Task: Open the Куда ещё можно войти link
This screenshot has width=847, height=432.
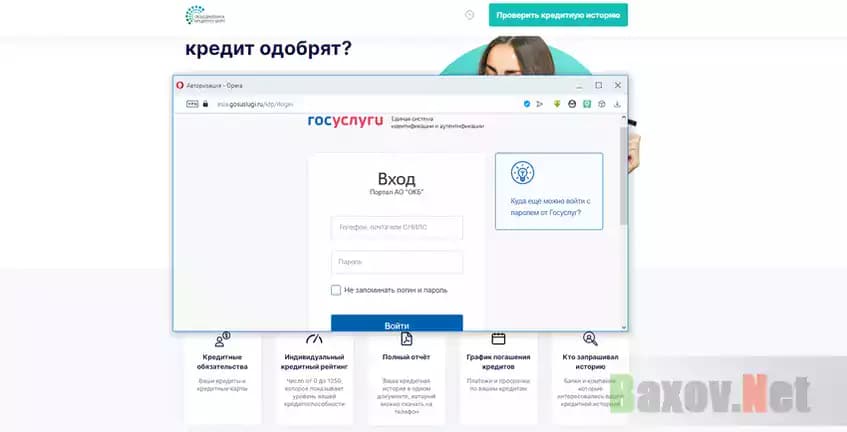Action: coord(550,207)
